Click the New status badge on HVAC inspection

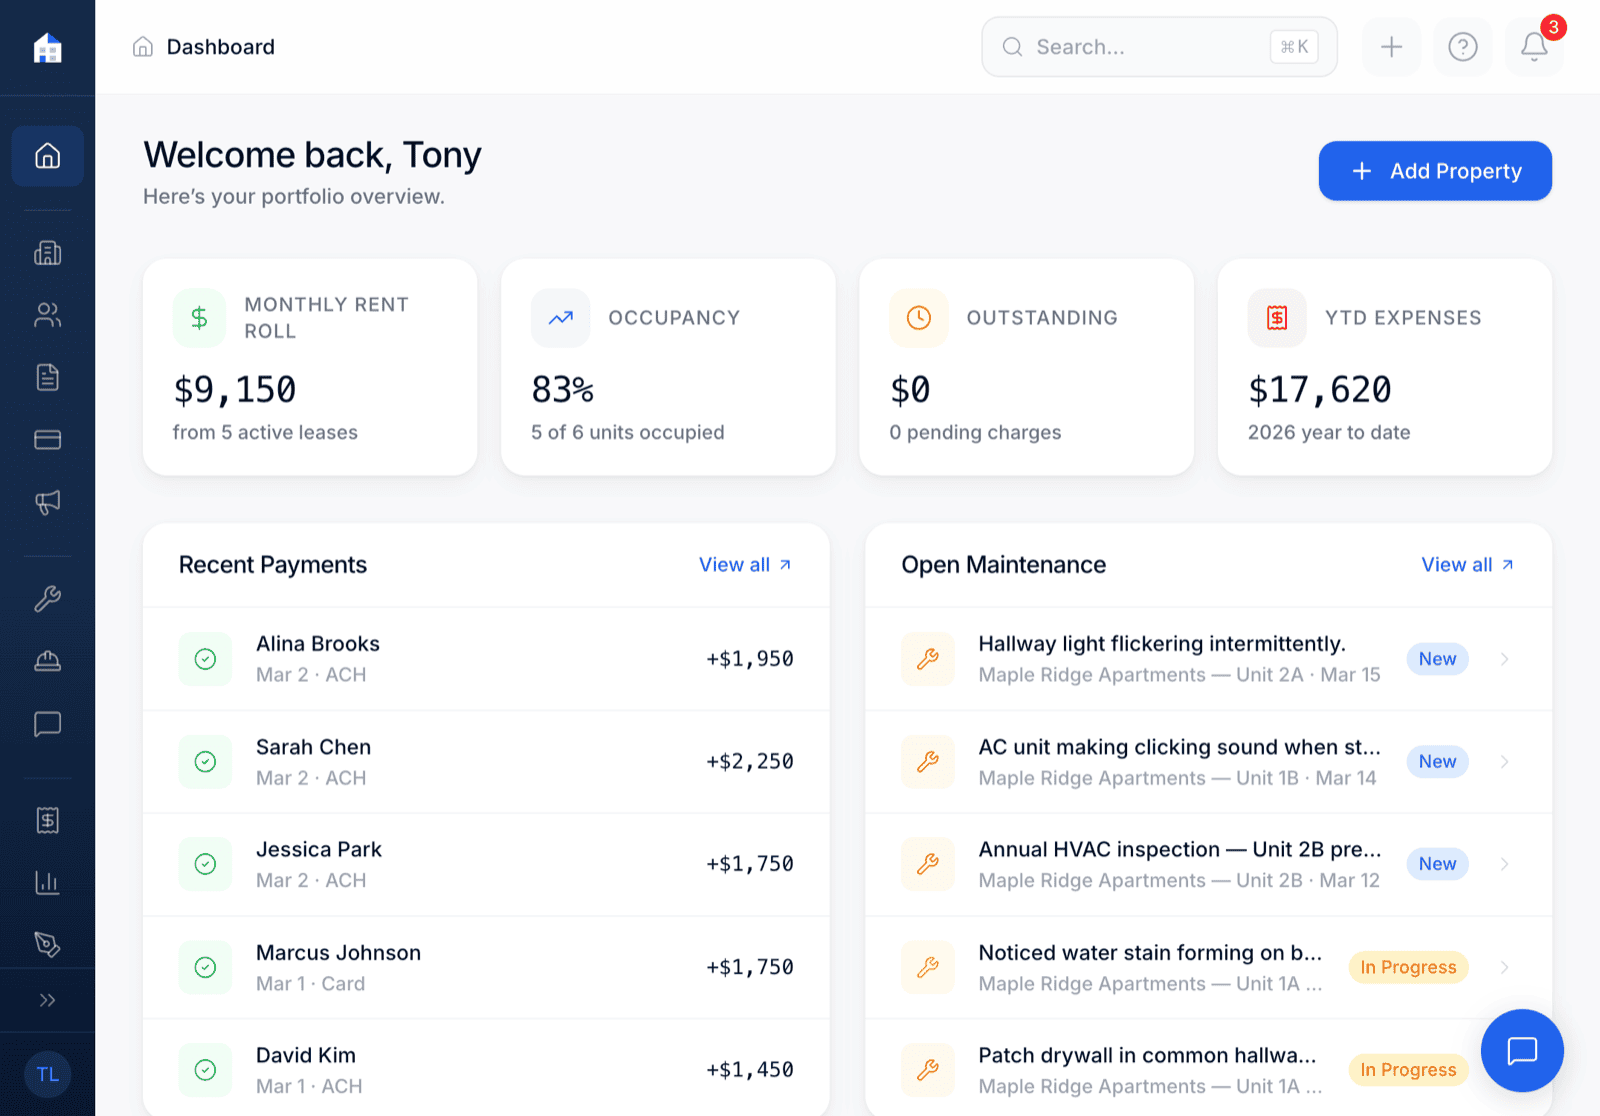(1437, 863)
